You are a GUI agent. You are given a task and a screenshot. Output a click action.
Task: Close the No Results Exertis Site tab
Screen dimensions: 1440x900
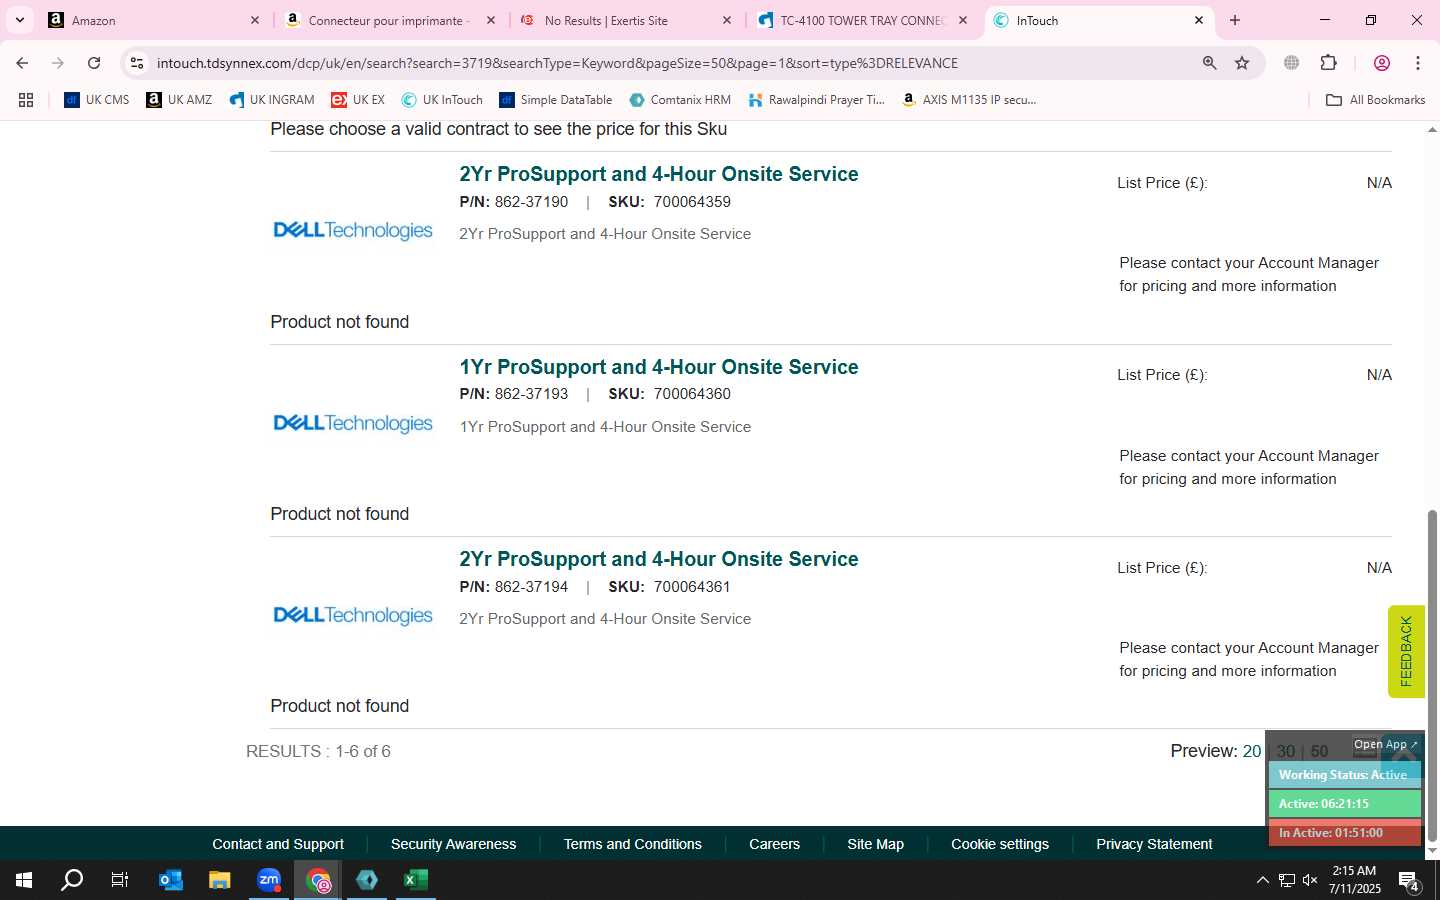727,20
